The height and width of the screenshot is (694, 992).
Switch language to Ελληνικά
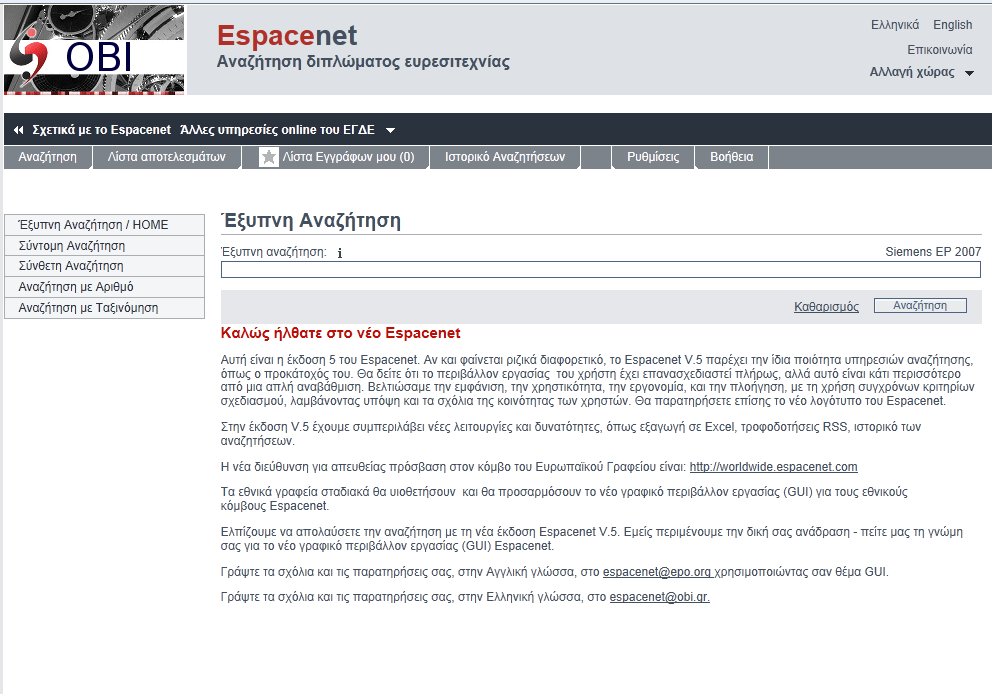(895, 25)
